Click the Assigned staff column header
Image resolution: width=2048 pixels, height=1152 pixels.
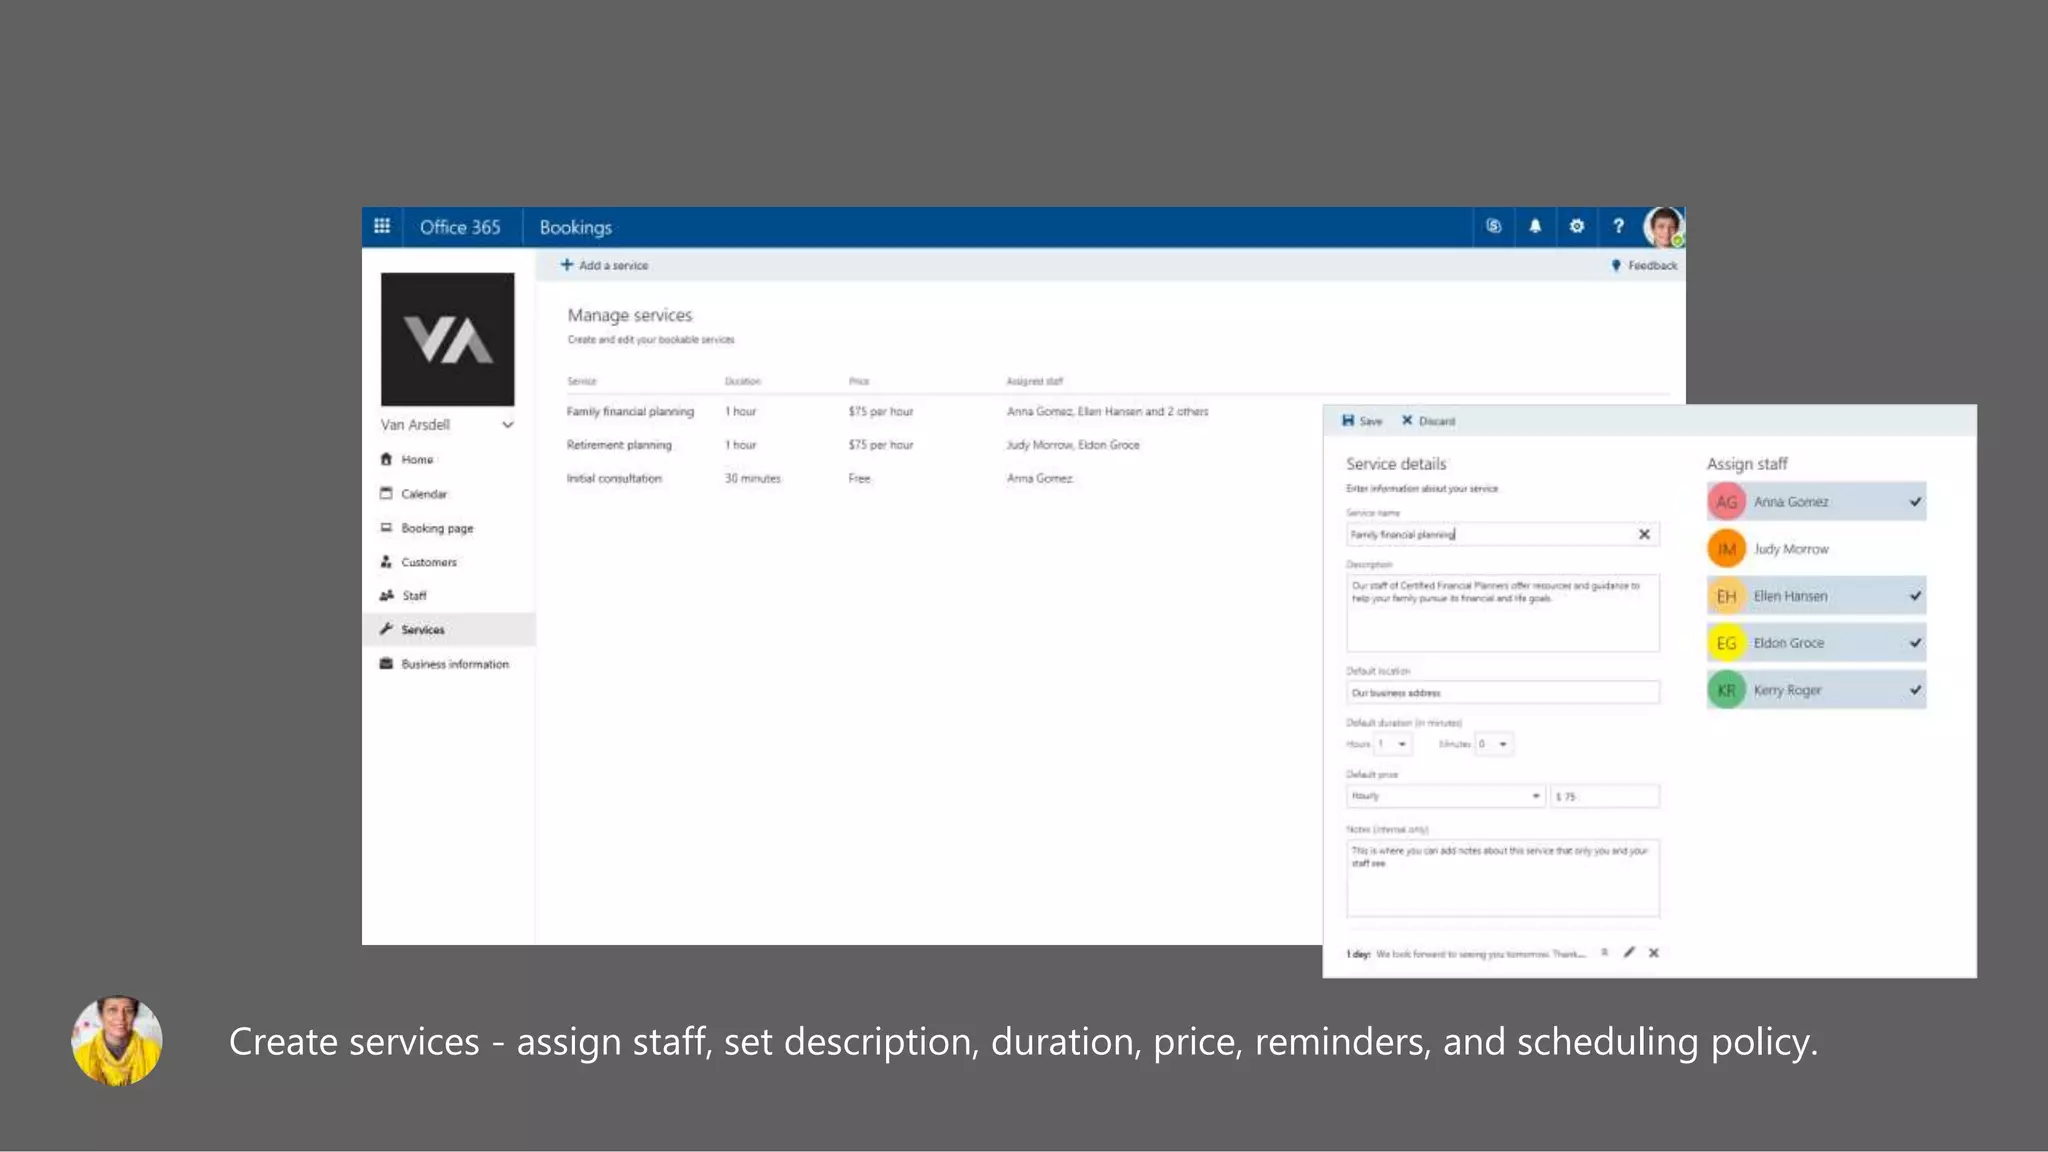1034,381
